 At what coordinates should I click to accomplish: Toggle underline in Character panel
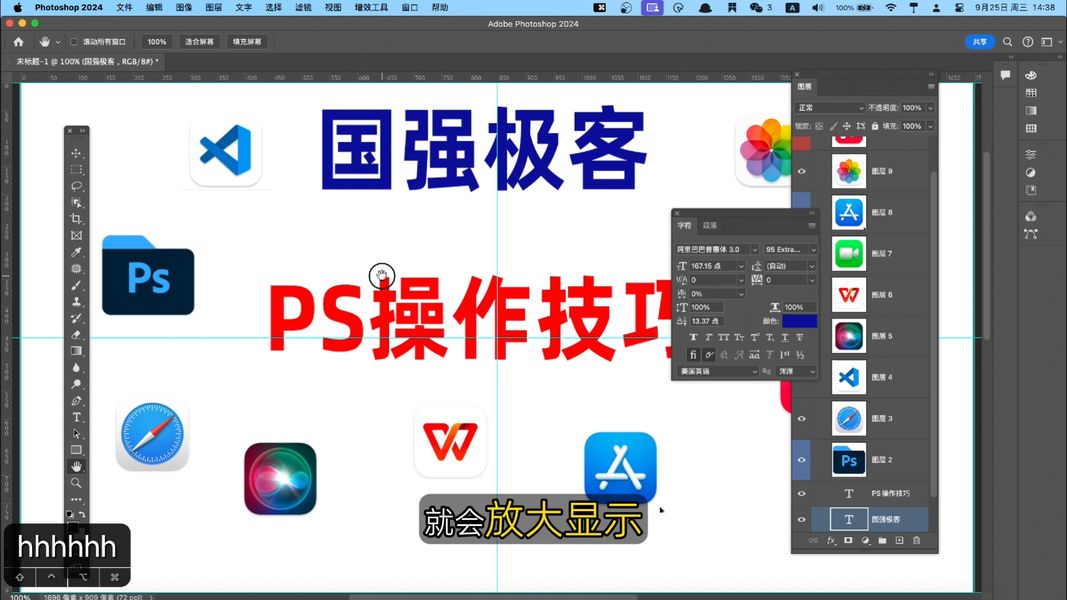point(785,337)
